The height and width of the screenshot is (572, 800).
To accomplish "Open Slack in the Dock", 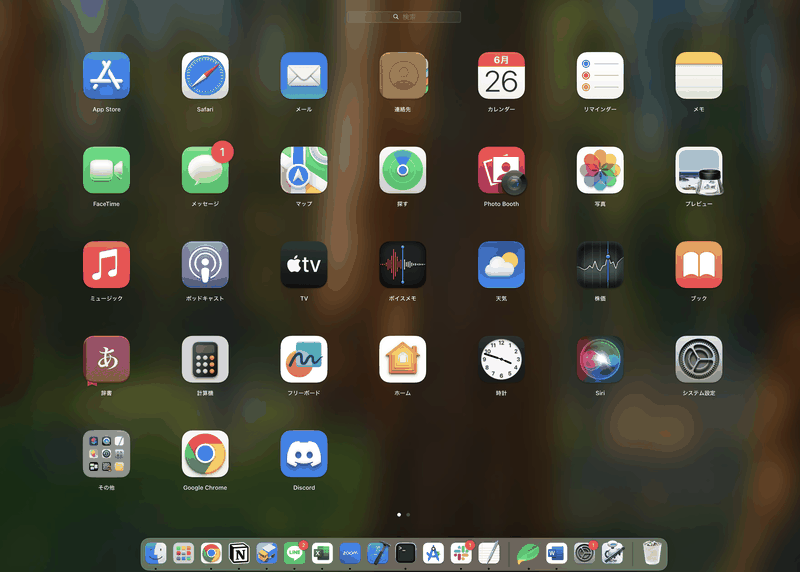I will pyautogui.click(x=461, y=553).
